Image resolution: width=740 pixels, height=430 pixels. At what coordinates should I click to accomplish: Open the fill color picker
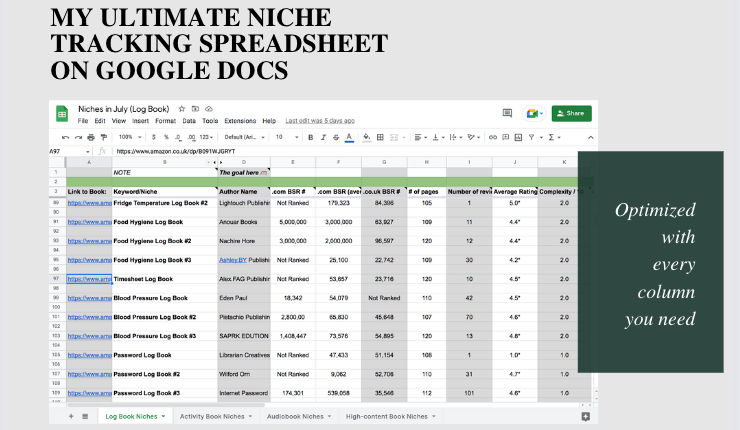coord(367,137)
